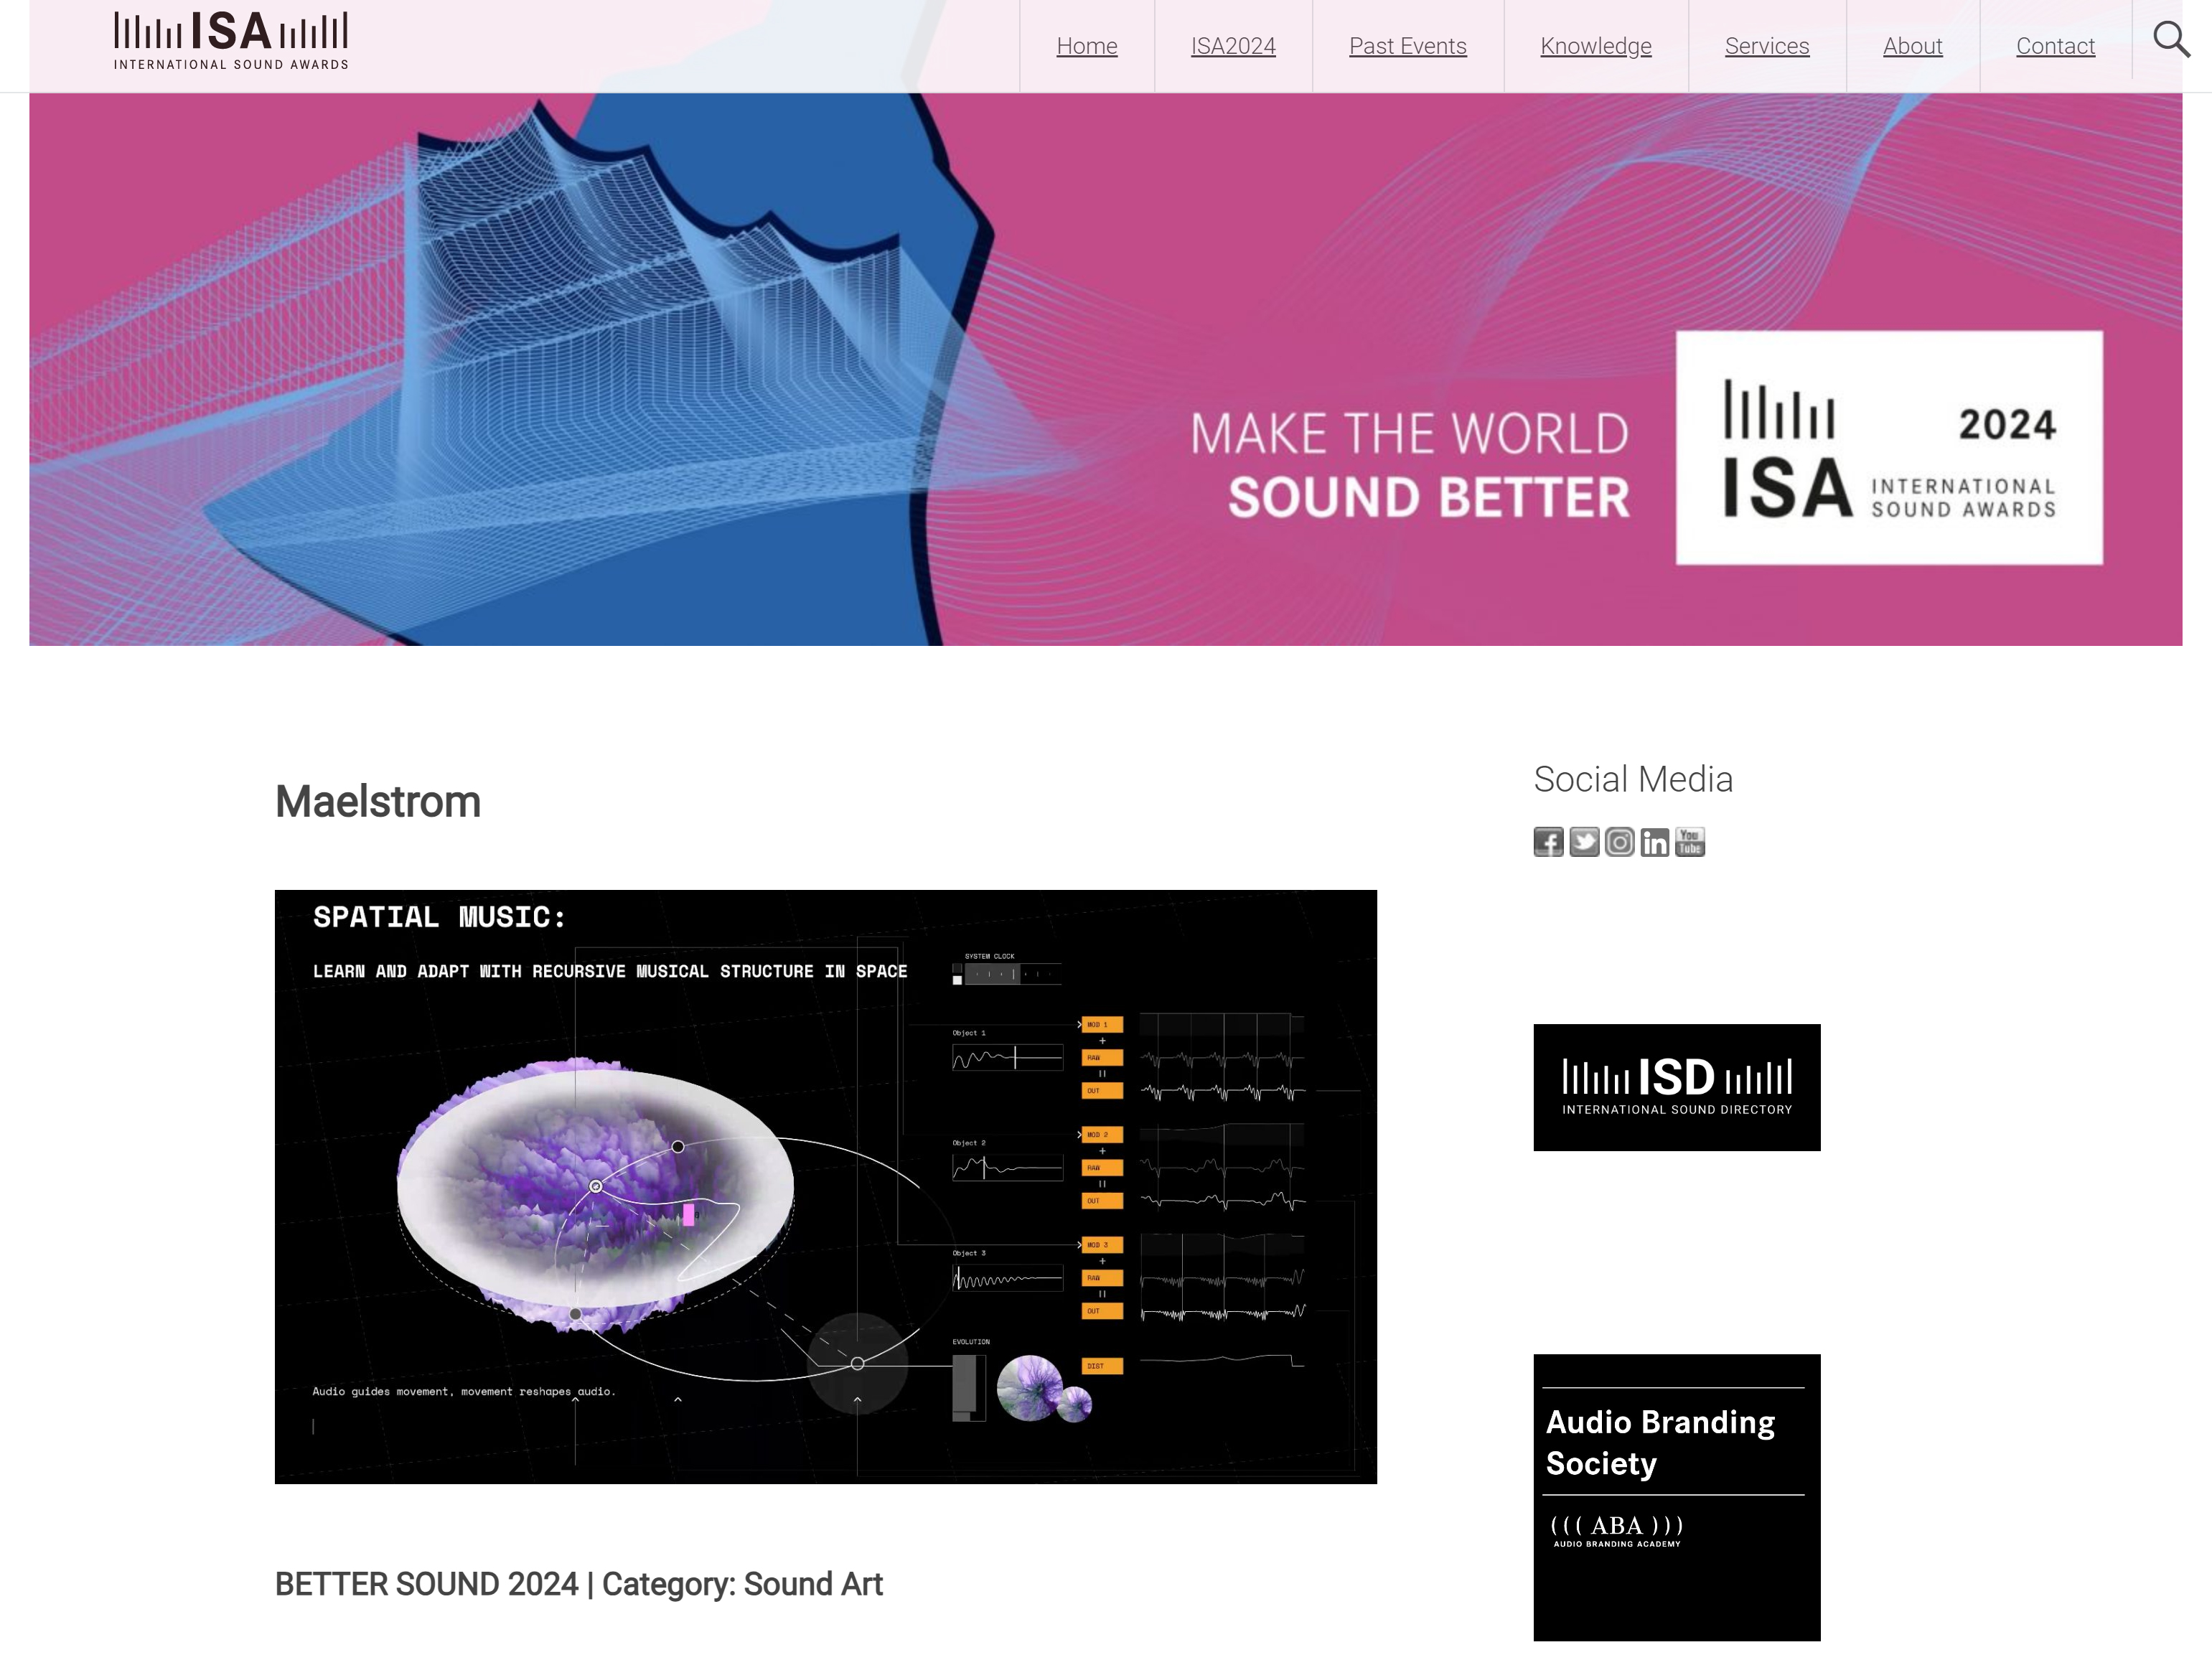The image size is (2212, 1660).
Task: Open the Audio Branding Society banner
Action: 1676,1496
